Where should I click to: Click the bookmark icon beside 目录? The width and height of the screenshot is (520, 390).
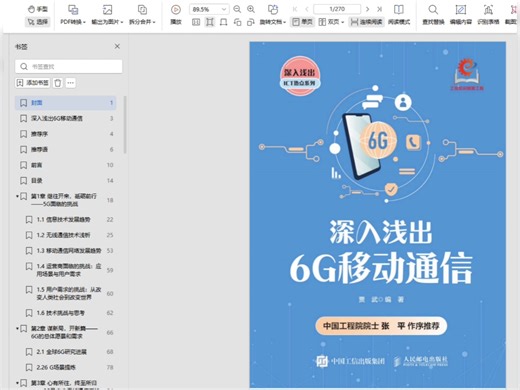(23, 181)
